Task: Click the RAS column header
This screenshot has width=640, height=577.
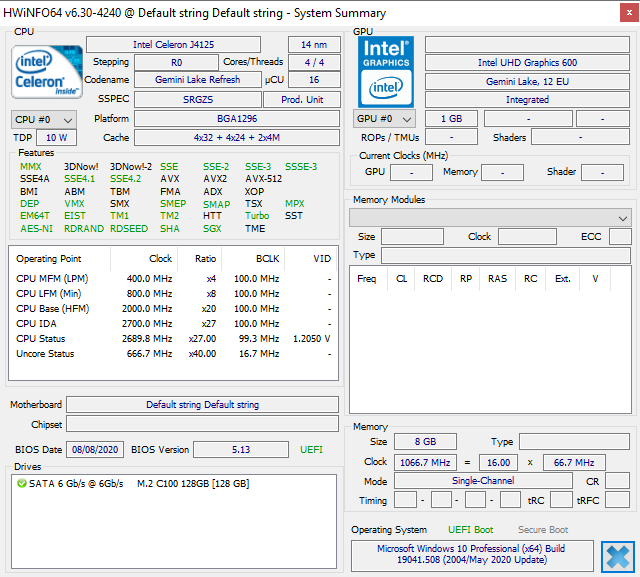Action: [497, 279]
